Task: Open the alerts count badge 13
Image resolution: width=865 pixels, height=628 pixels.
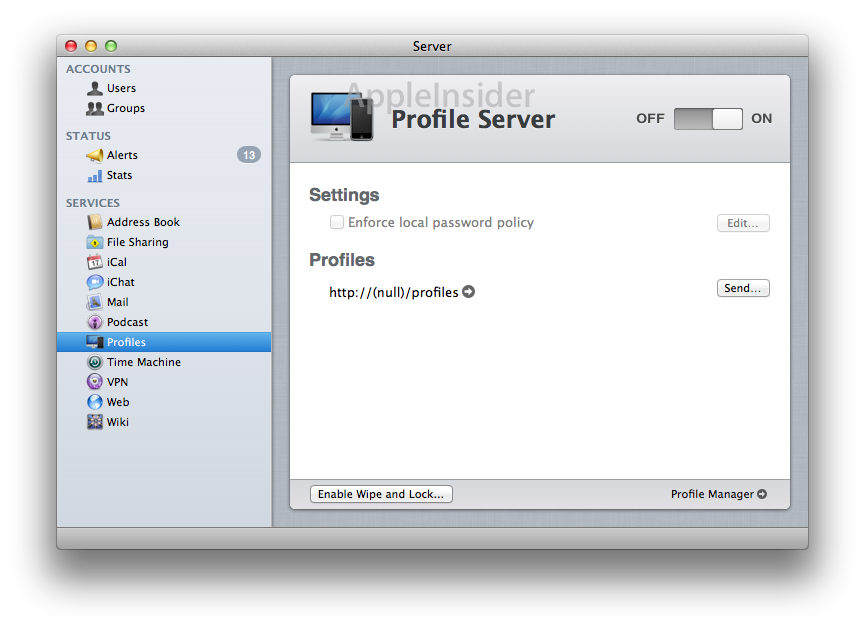Action: pos(249,155)
